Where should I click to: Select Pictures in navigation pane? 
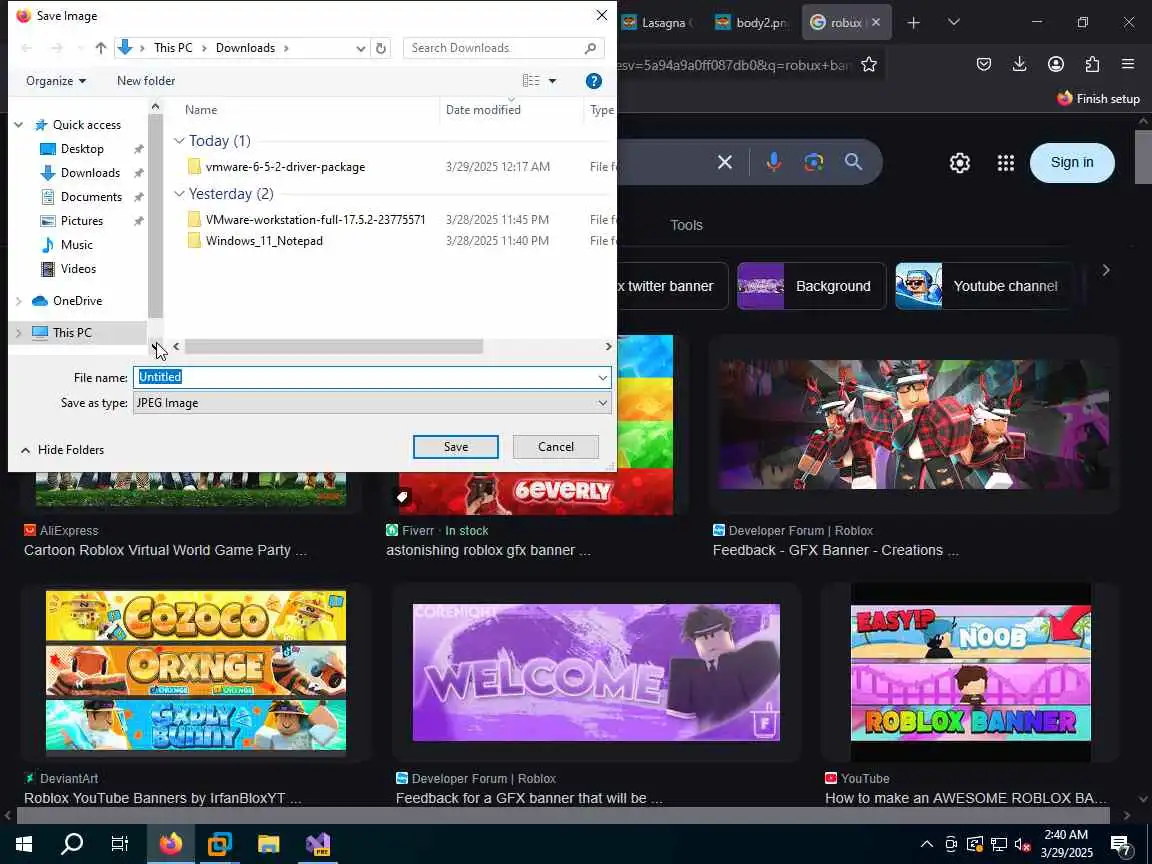click(x=82, y=221)
